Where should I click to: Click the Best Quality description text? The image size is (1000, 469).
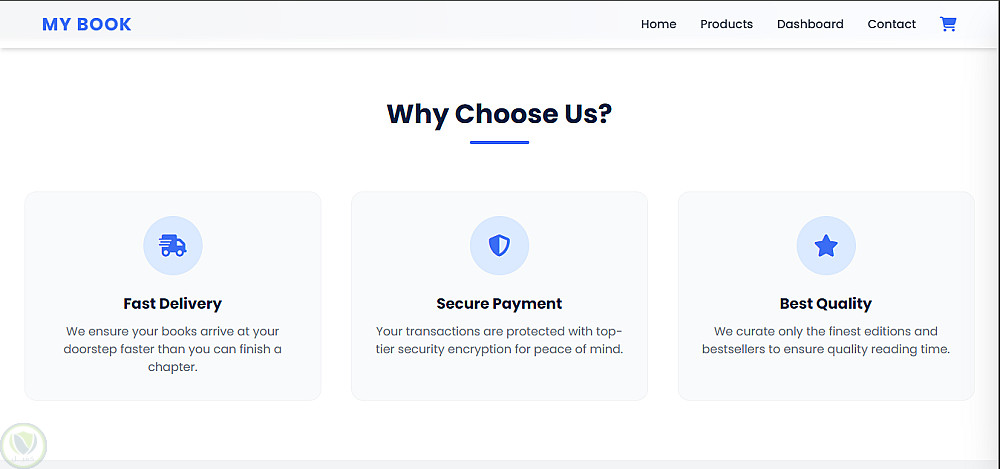826,340
